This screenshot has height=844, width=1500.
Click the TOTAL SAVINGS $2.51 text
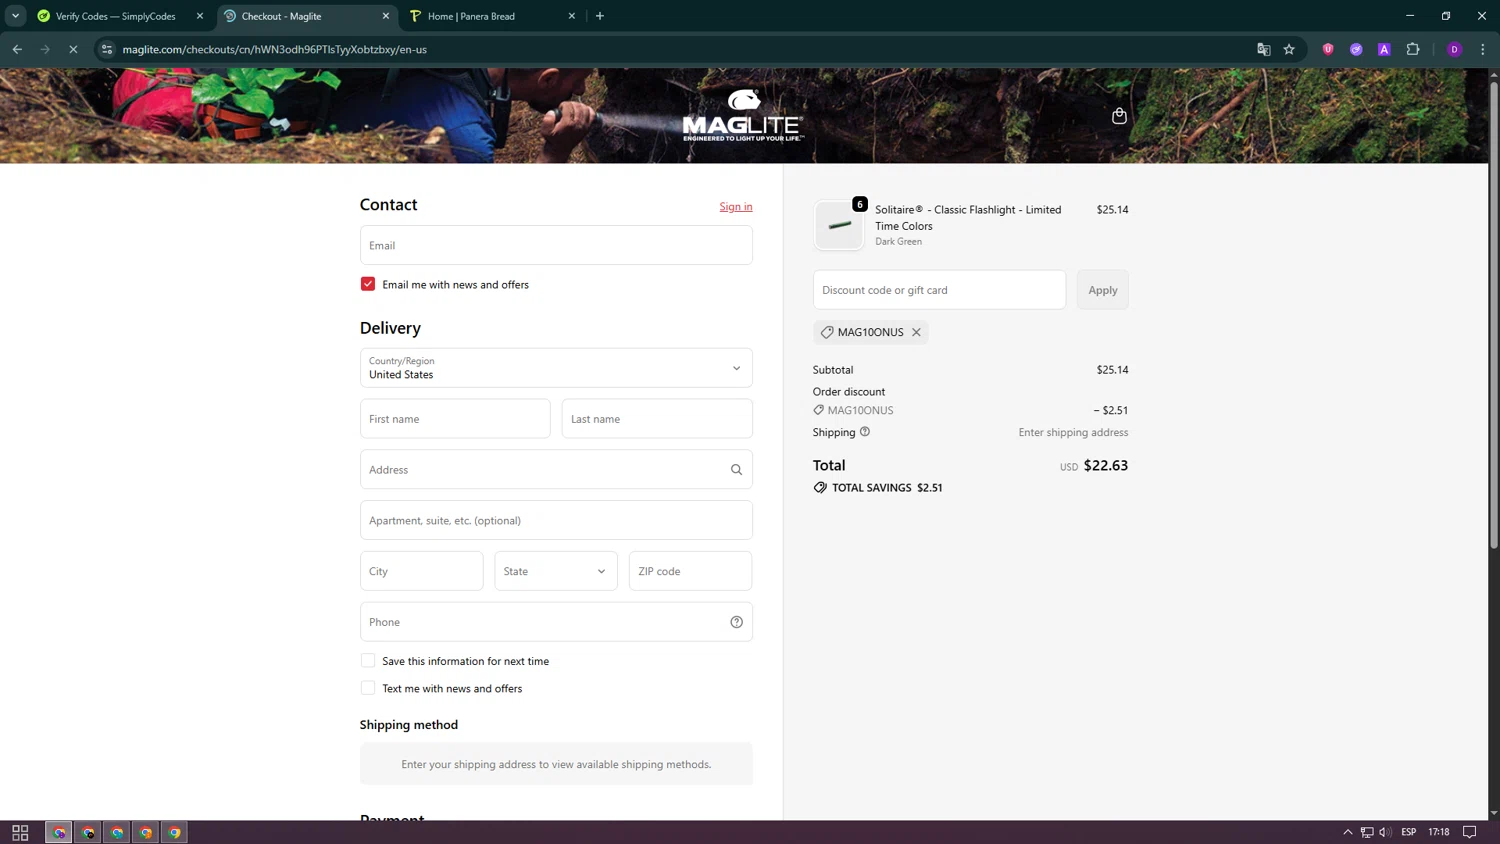tap(887, 488)
